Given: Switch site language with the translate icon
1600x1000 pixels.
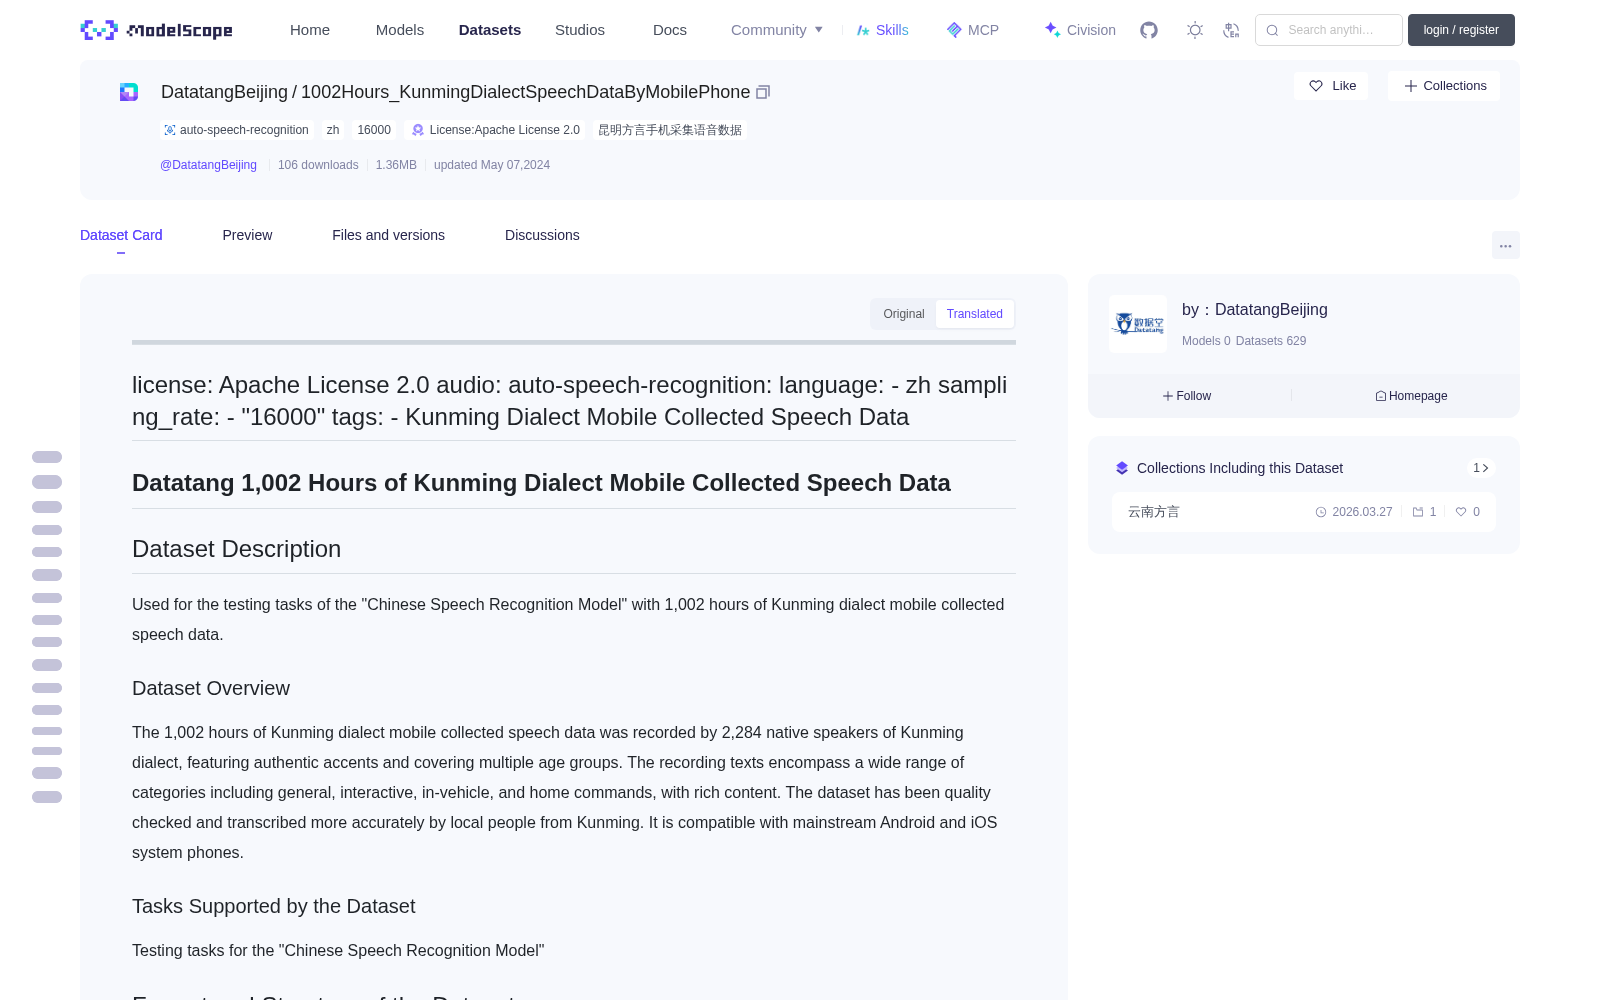Looking at the screenshot, I should pyautogui.click(x=1232, y=30).
